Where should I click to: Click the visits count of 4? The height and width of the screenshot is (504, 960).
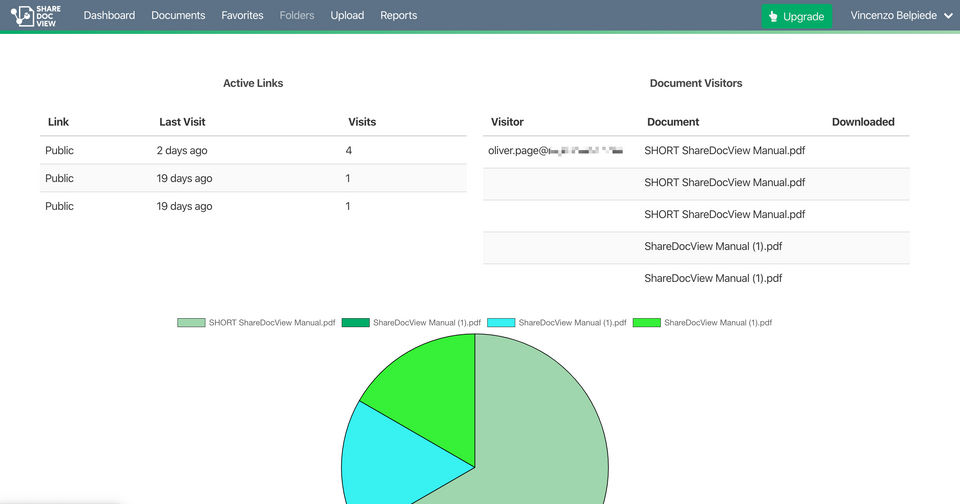point(348,150)
